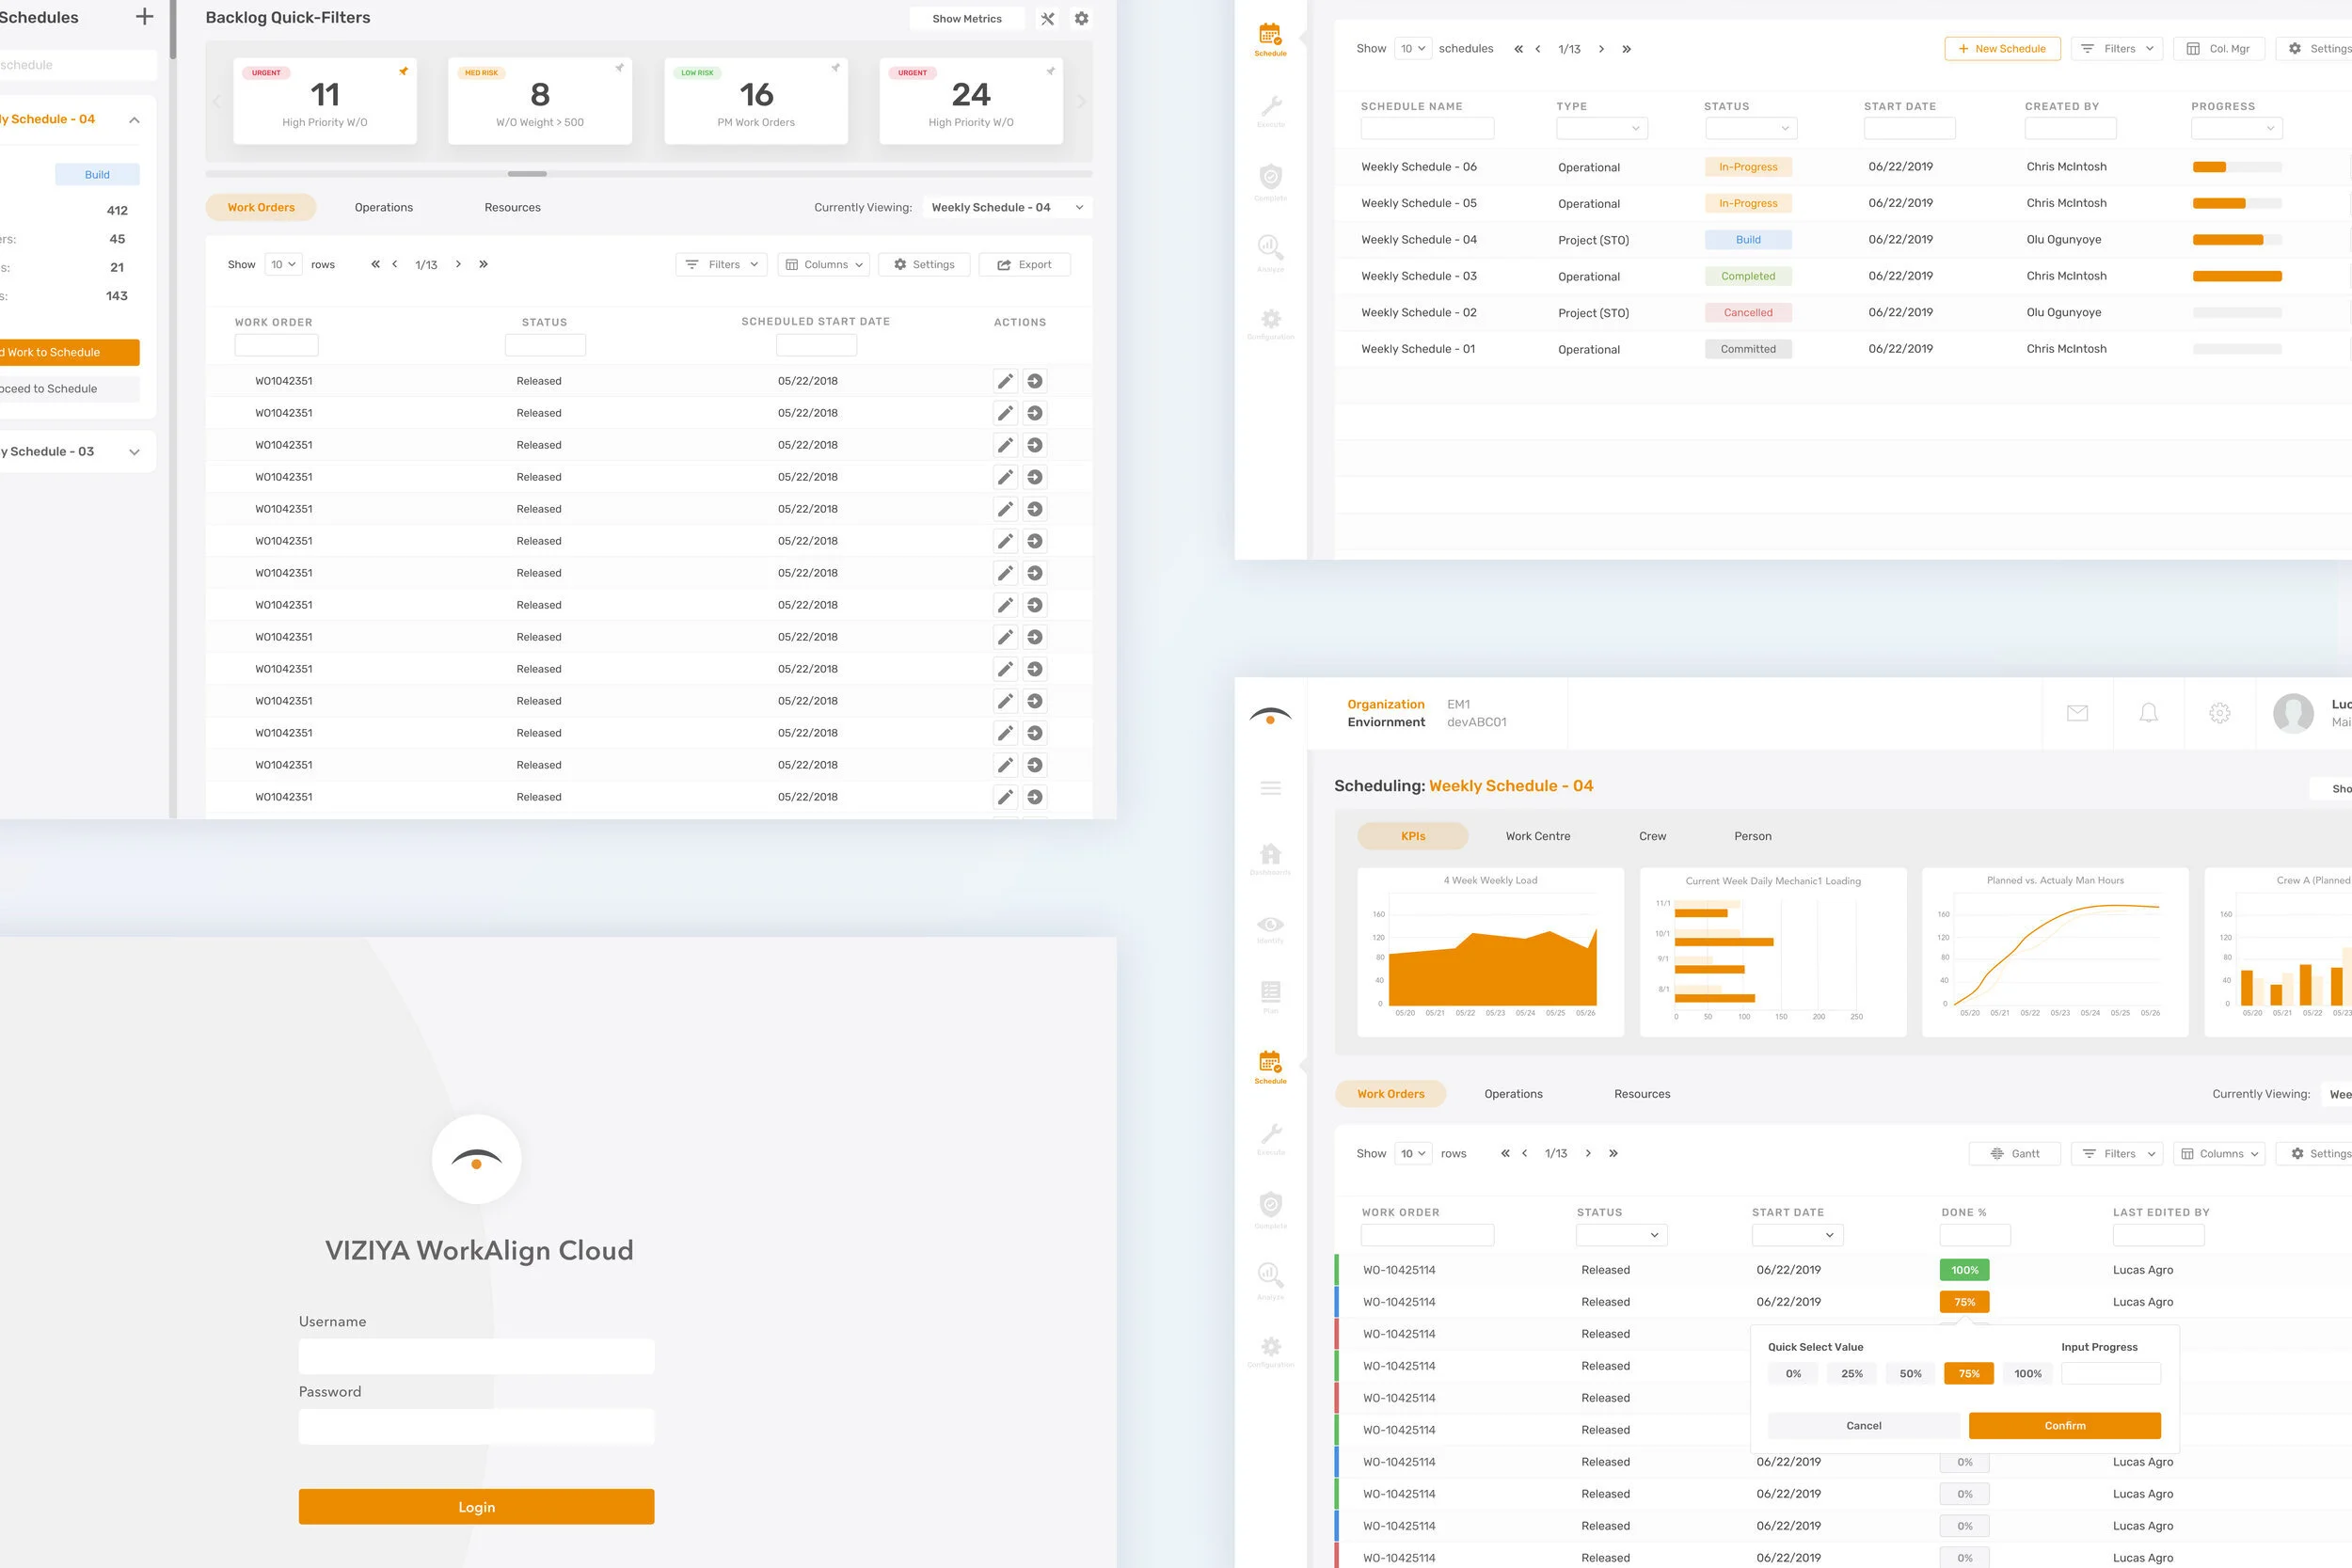Pin the 11 High Priority W/O card
Image resolution: width=2352 pixels, height=1568 pixels.
403,71
